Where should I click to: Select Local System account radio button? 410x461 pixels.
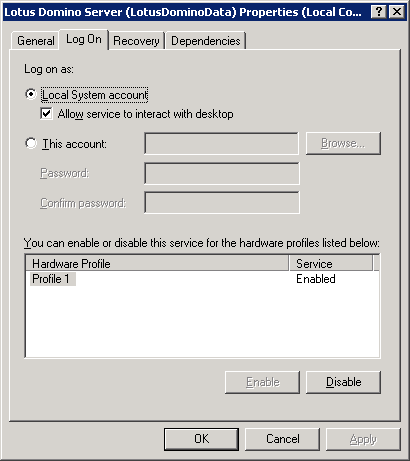[x=31, y=95]
